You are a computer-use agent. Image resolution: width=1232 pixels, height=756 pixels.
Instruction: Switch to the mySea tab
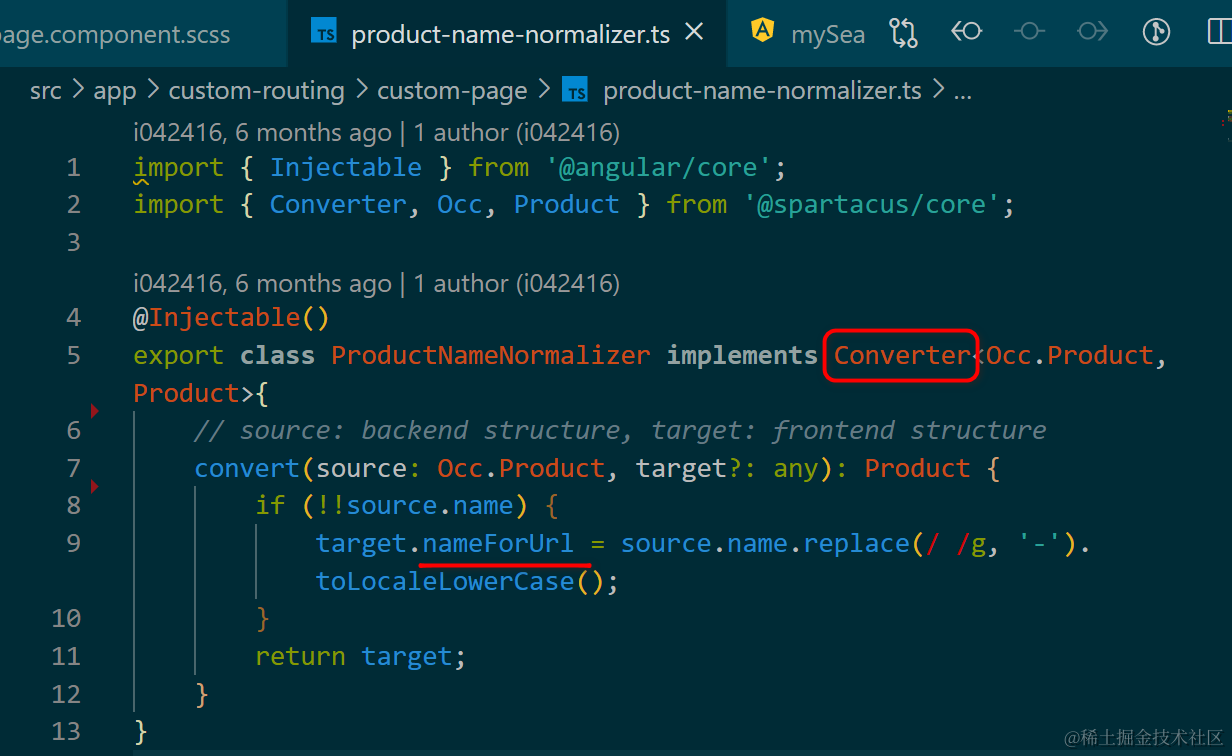(x=828, y=34)
